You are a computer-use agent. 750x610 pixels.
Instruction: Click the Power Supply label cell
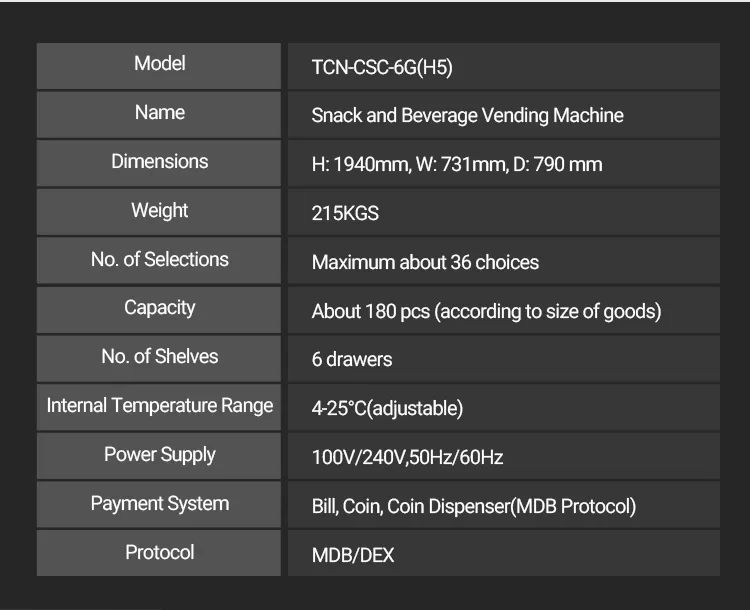point(160,455)
